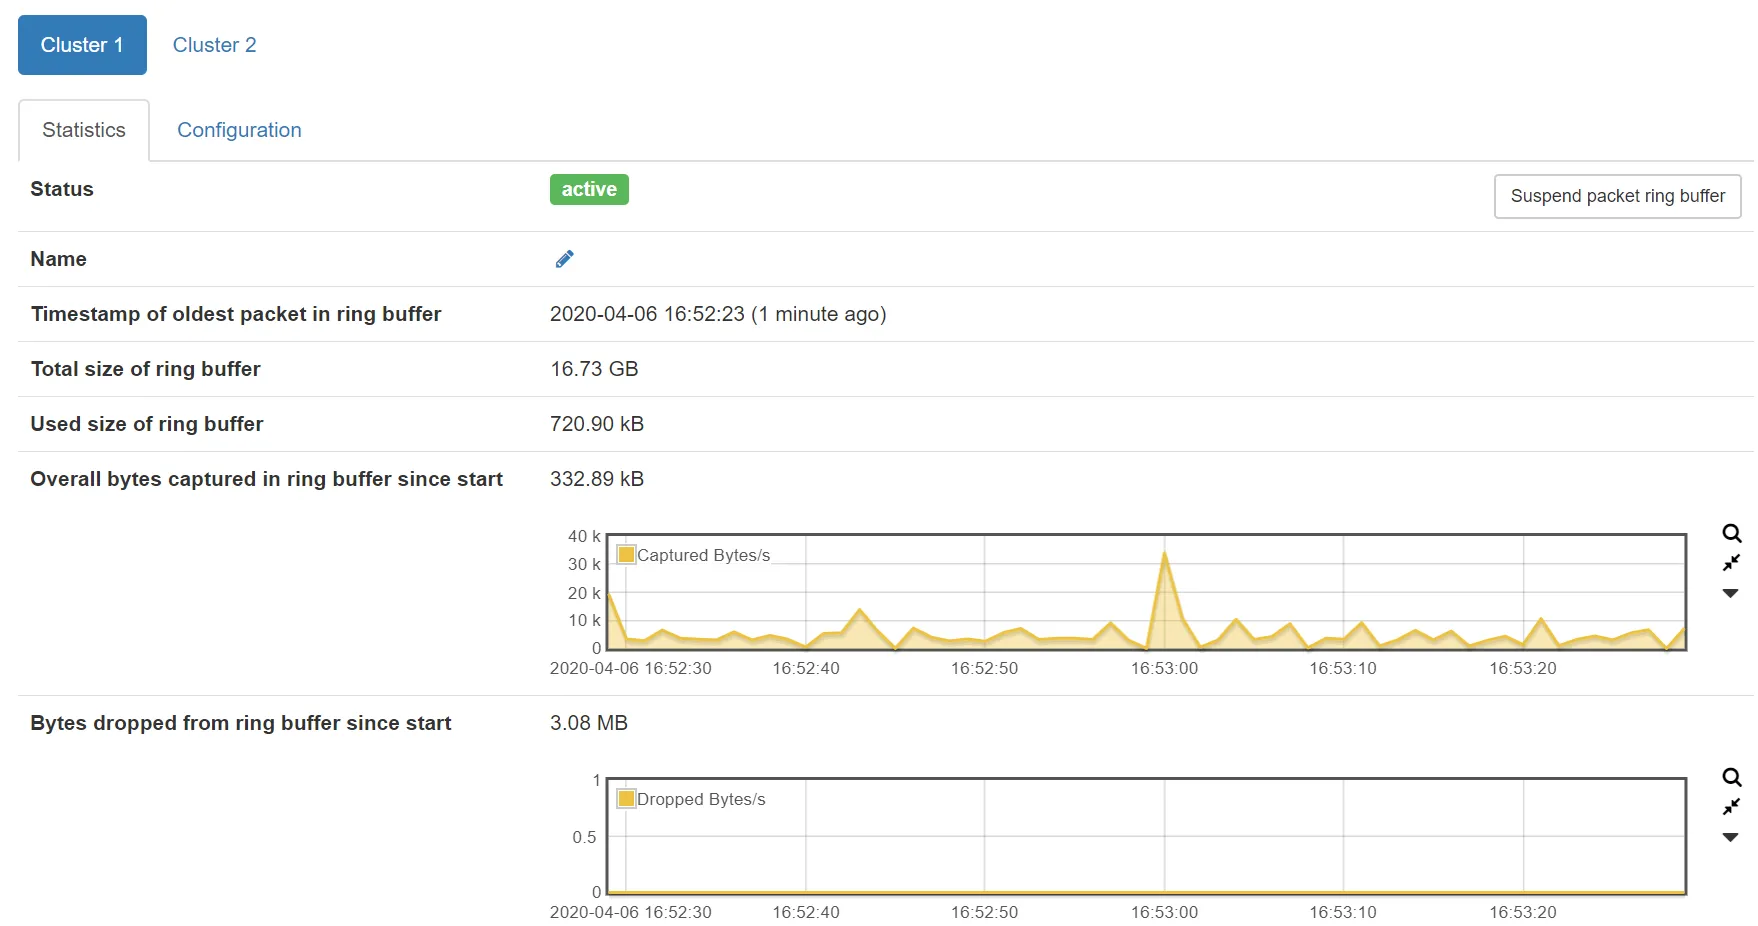This screenshot has height=926, width=1758.
Task: Click the magnifier icon beside Dropped Bytes chart
Action: tap(1731, 778)
